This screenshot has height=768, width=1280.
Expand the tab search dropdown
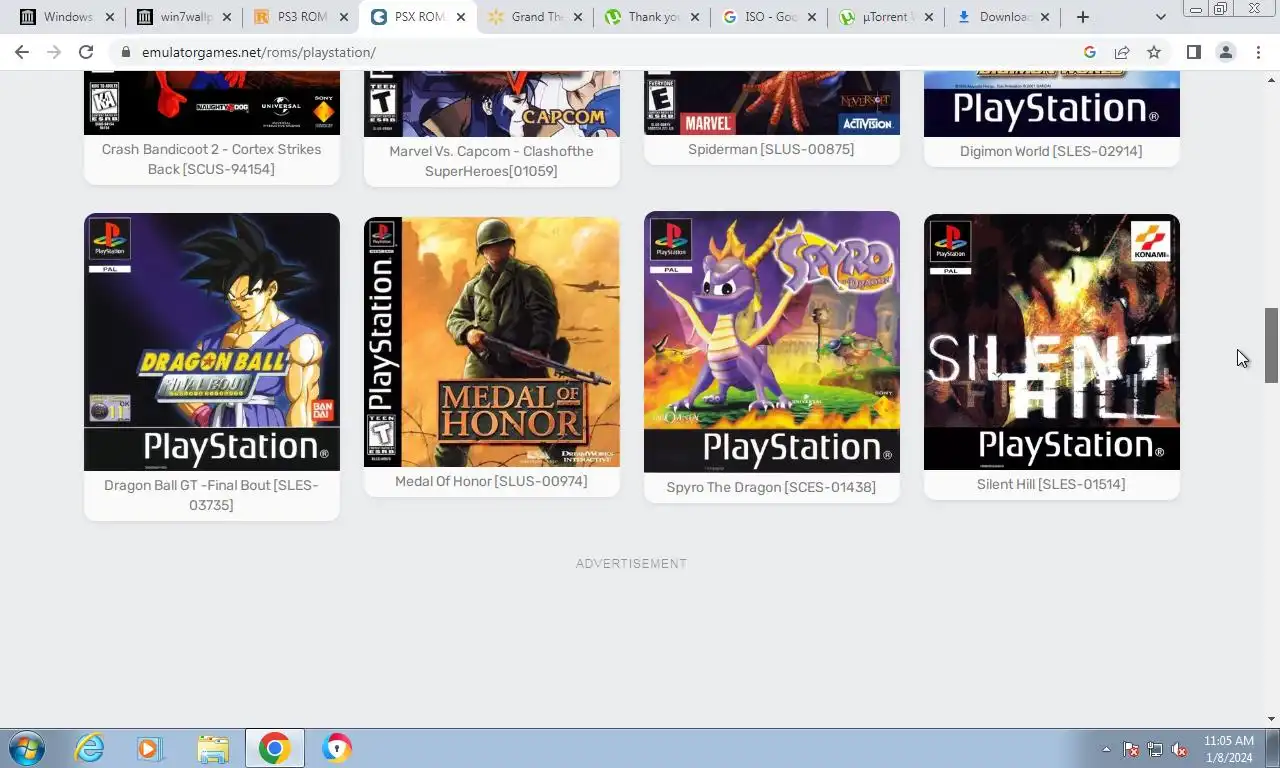(1160, 17)
